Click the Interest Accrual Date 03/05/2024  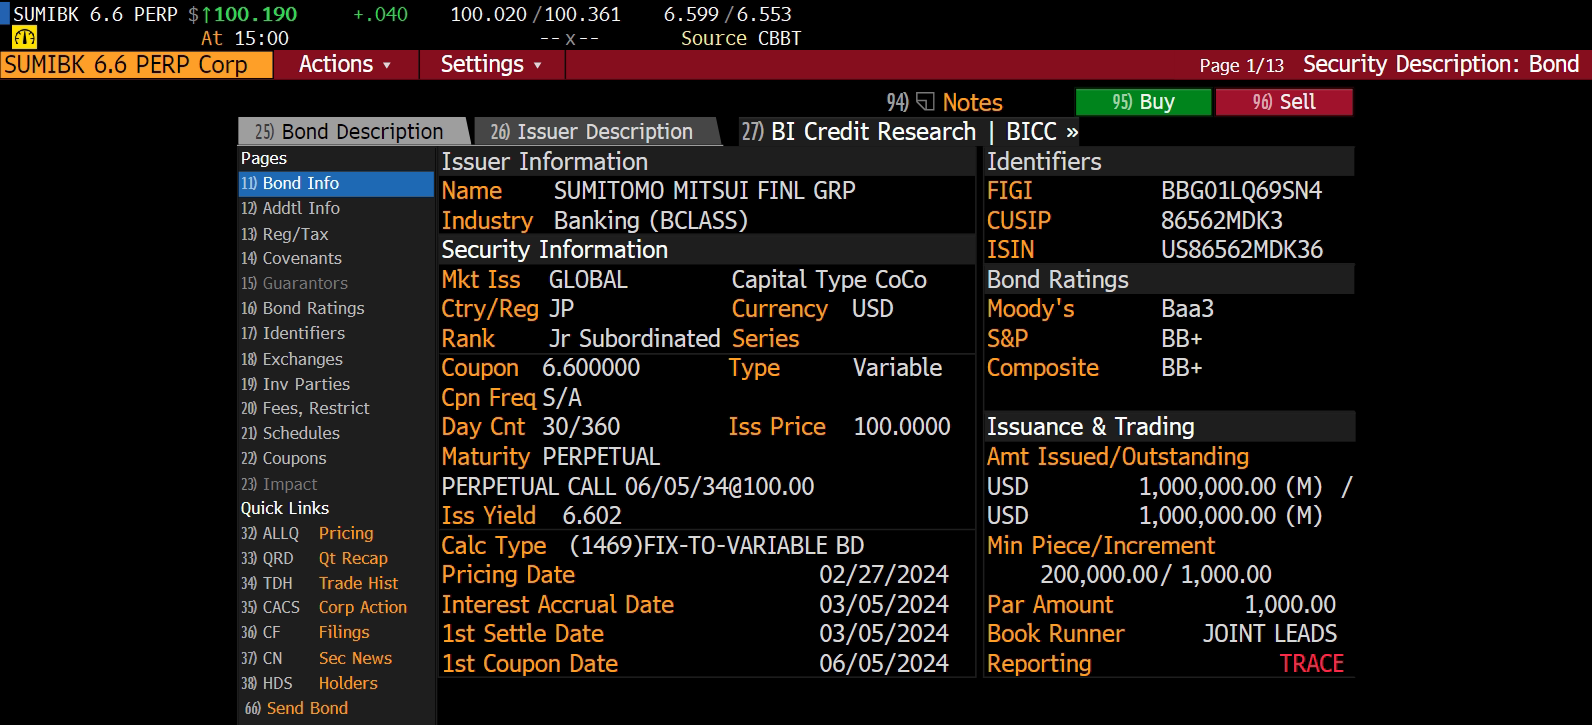[884, 605]
